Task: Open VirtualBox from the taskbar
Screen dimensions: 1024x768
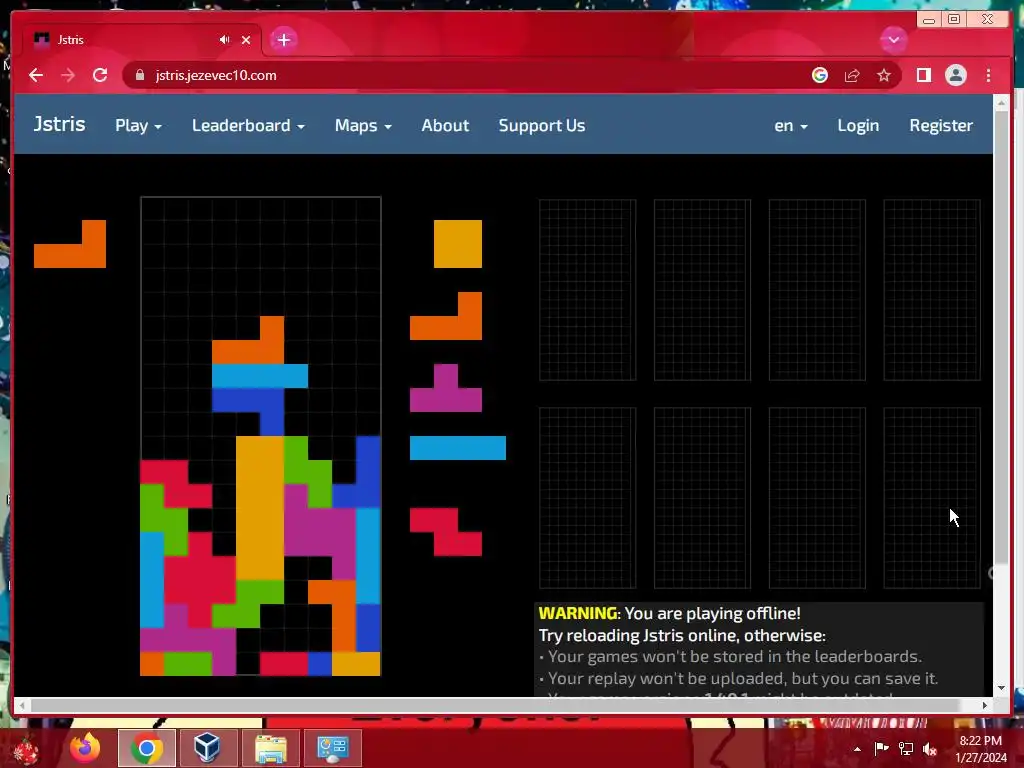Action: pos(207,748)
